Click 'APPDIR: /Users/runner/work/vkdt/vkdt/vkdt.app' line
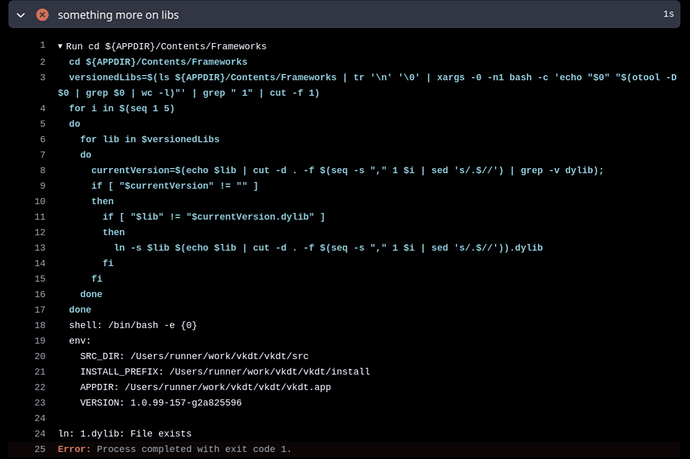The height and width of the screenshot is (459, 690). pos(206,387)
